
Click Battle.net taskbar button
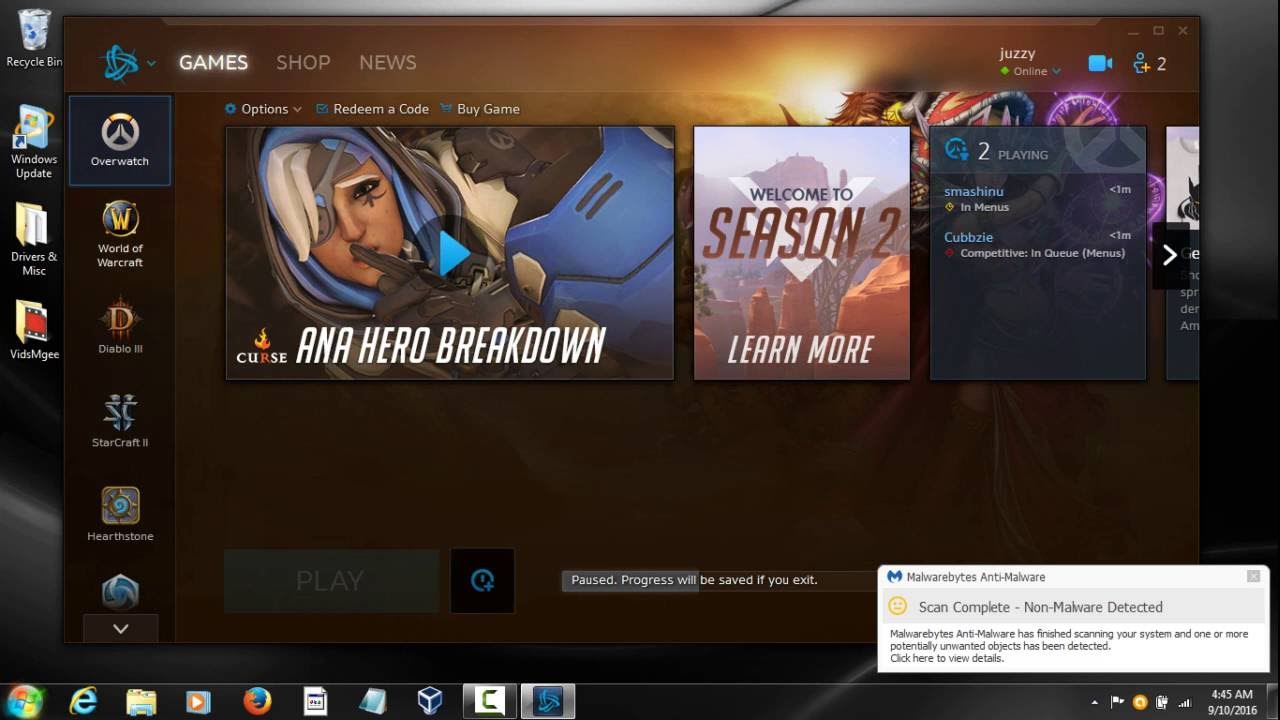[x=548, y=701]
